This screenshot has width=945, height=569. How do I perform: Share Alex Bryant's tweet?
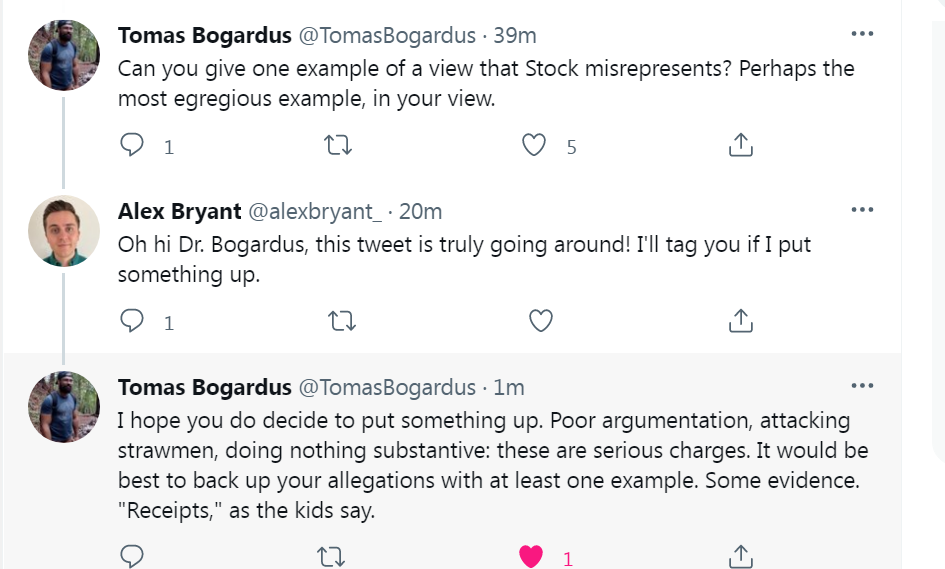740,321
